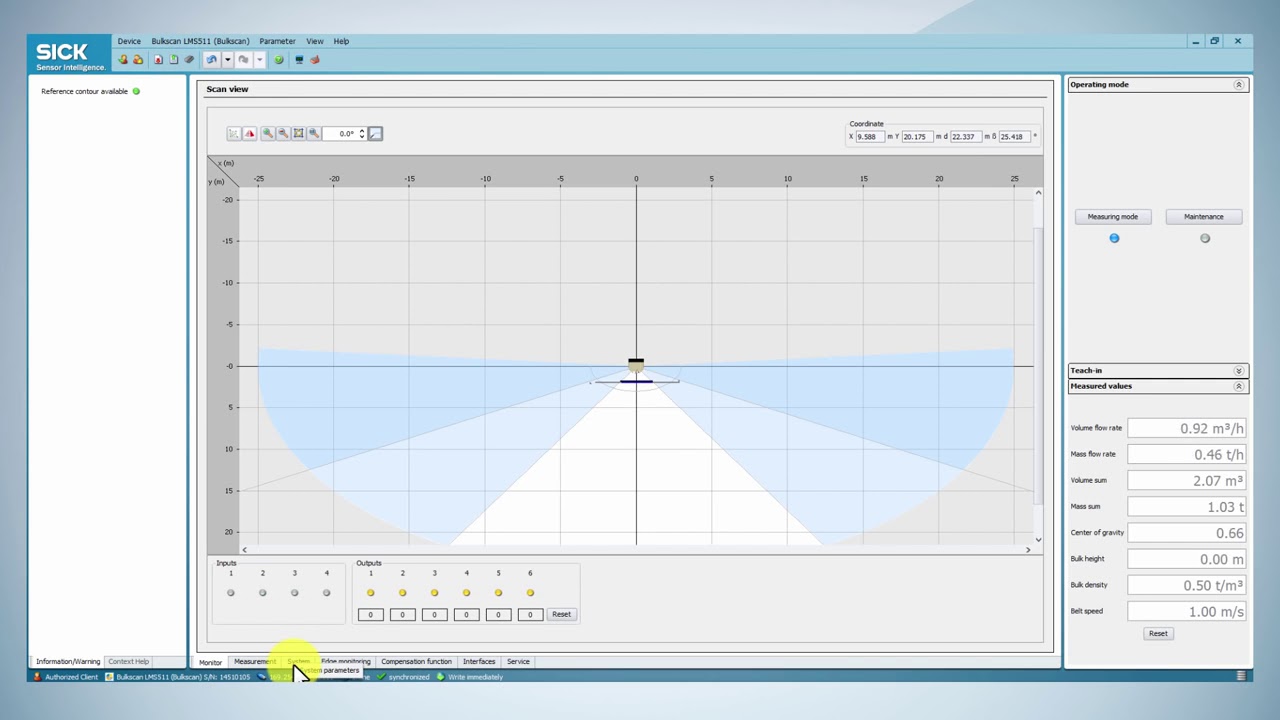Open the undo history dropdown arrow
This screenshot has height=720, width=1280.
[x=227, y=60]
